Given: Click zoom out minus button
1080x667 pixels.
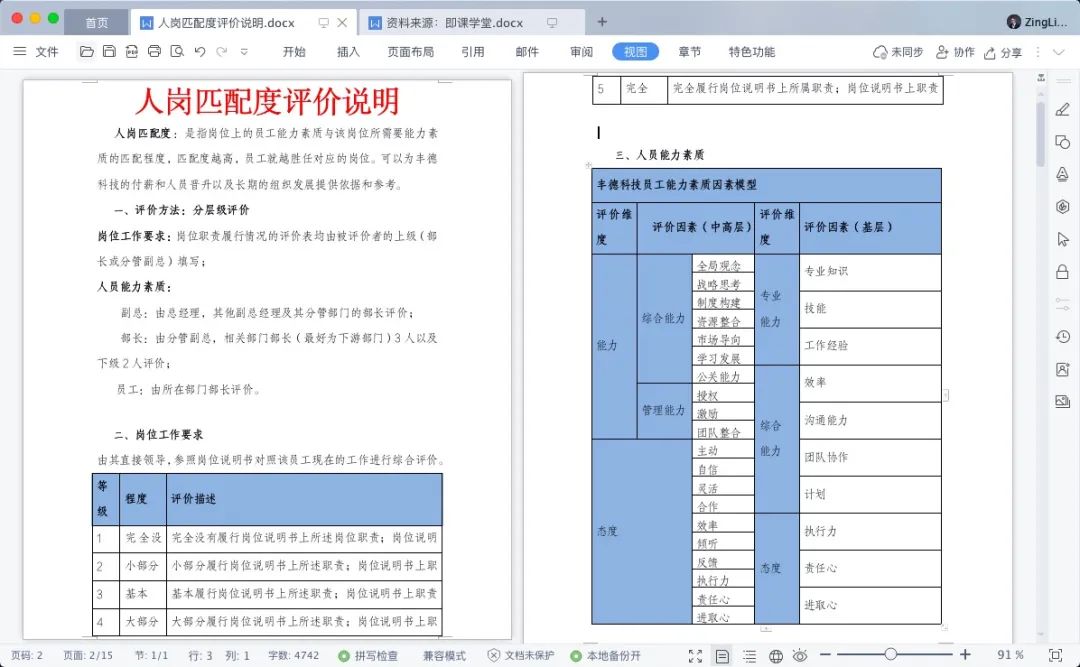Looking at the screenshot, I should click(825, 654).
